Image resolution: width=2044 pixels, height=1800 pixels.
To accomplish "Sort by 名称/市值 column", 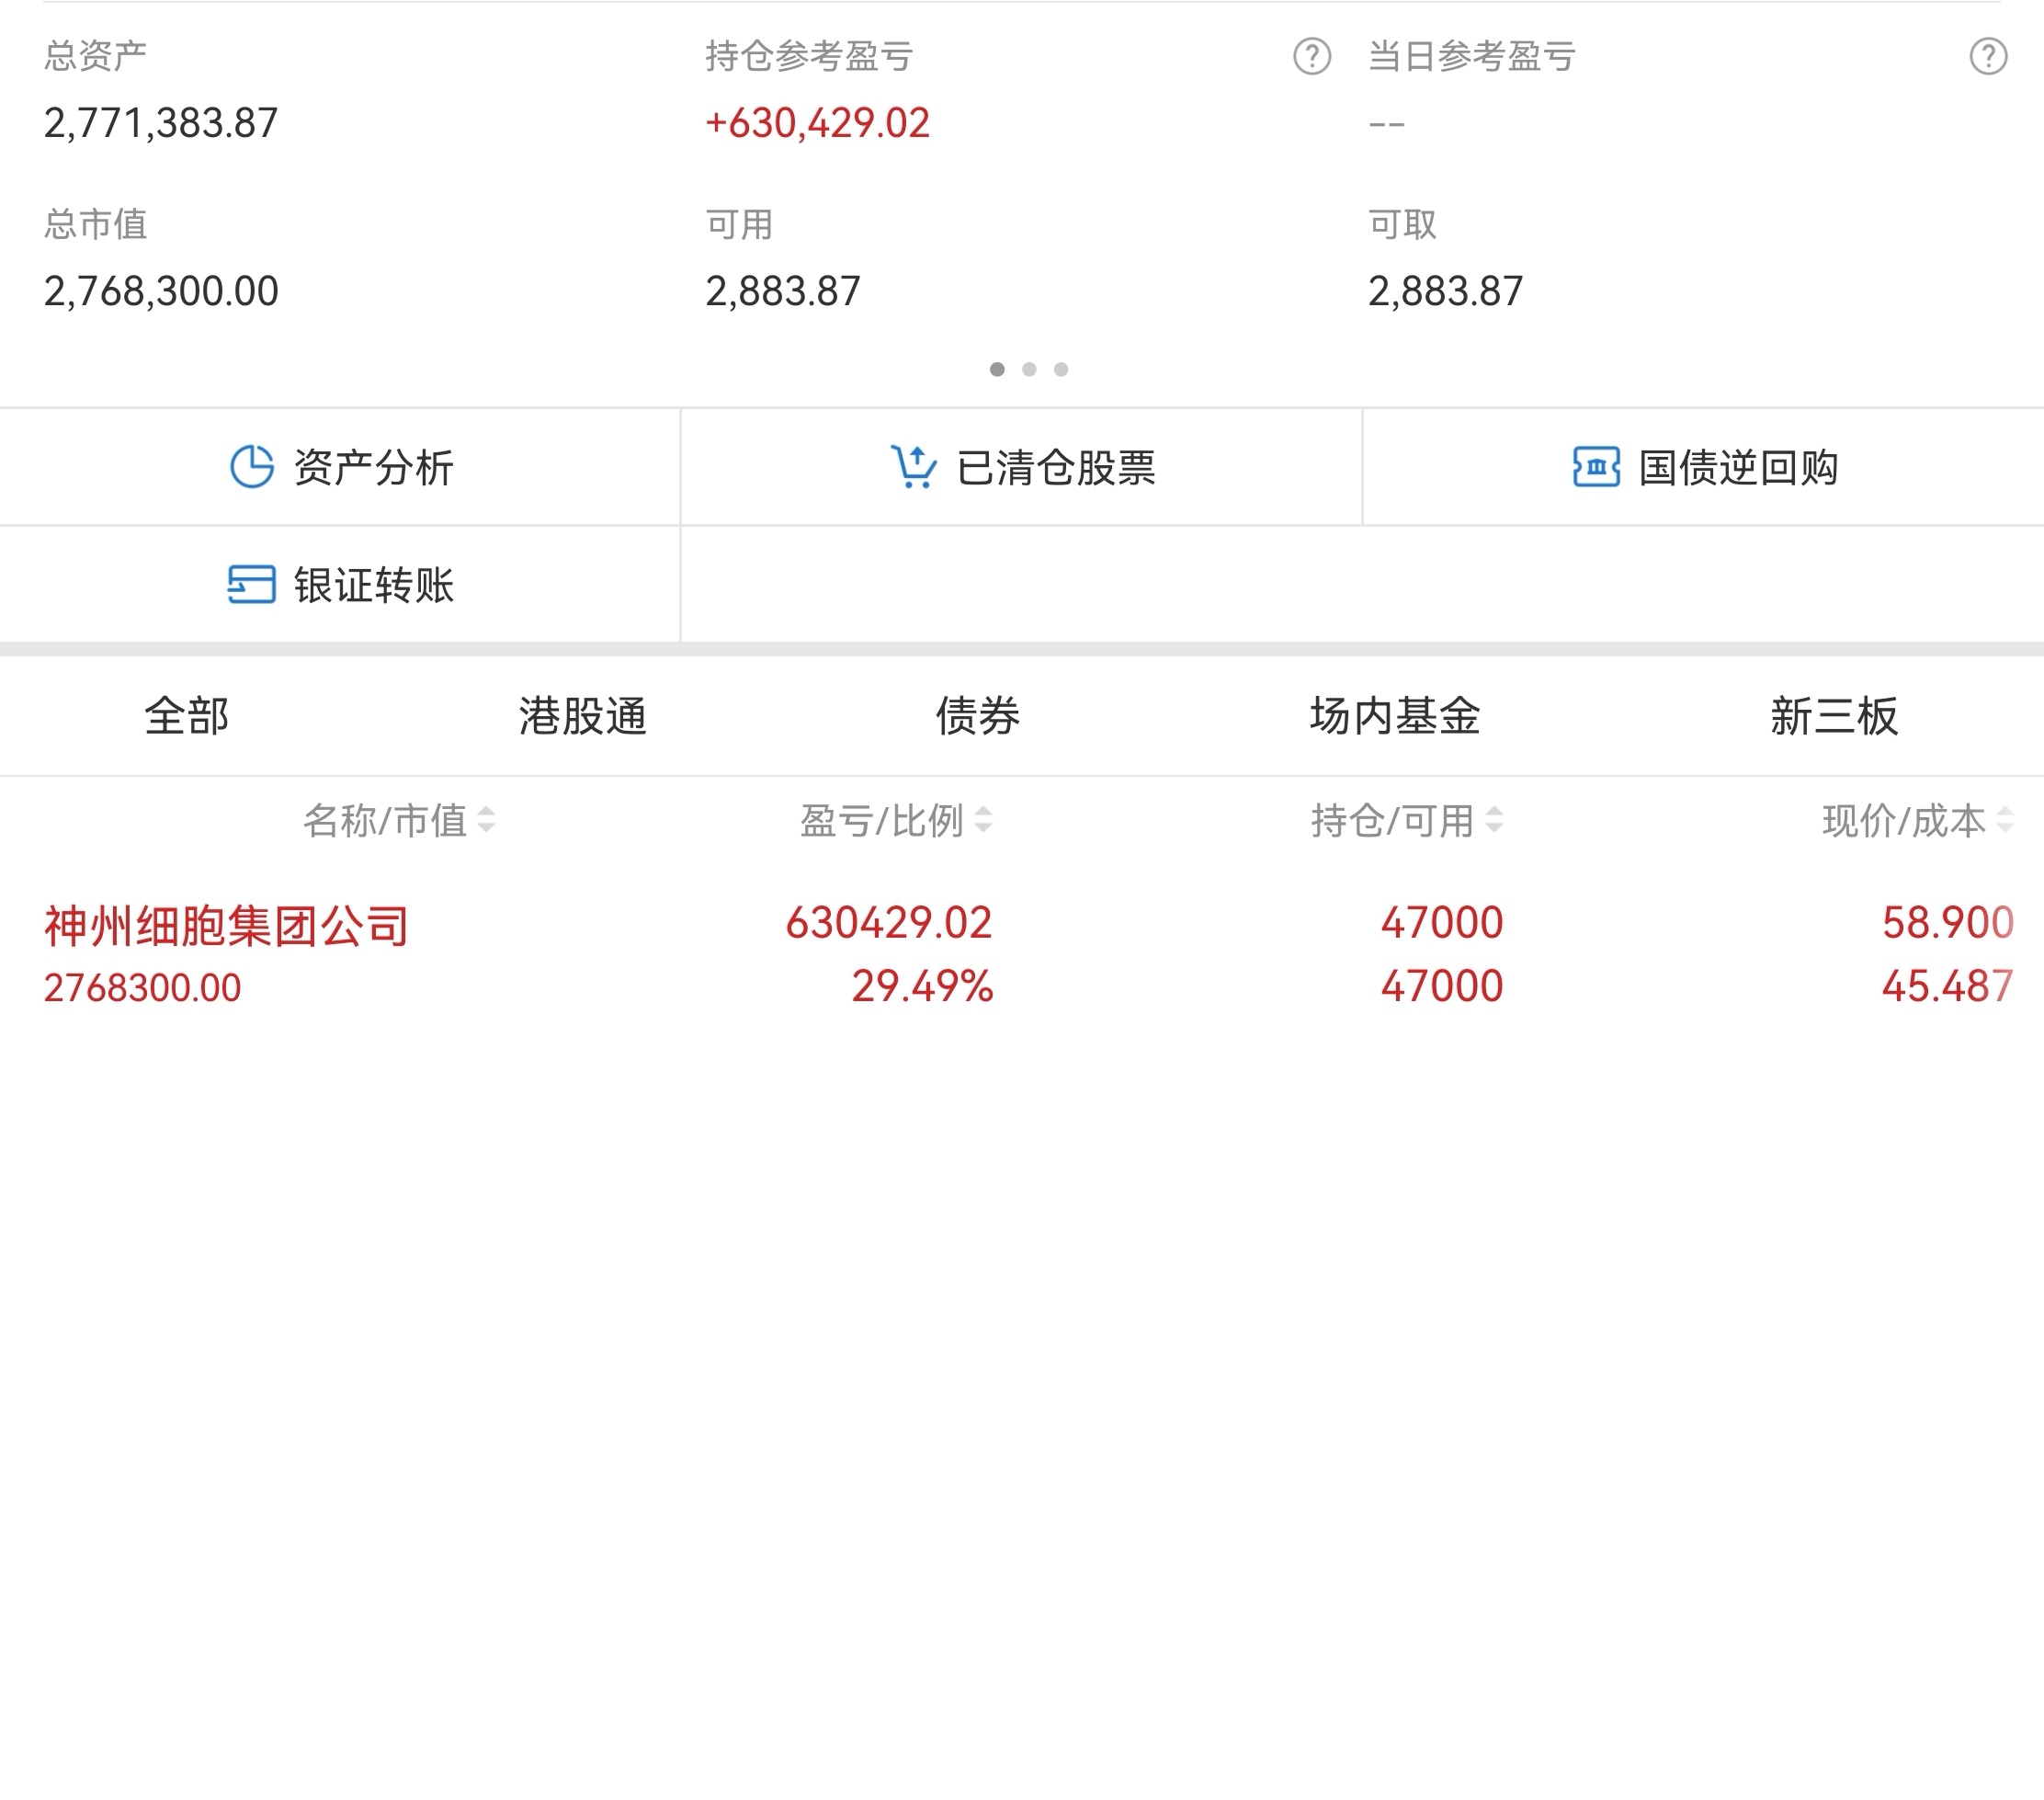I will click(399, 820).
